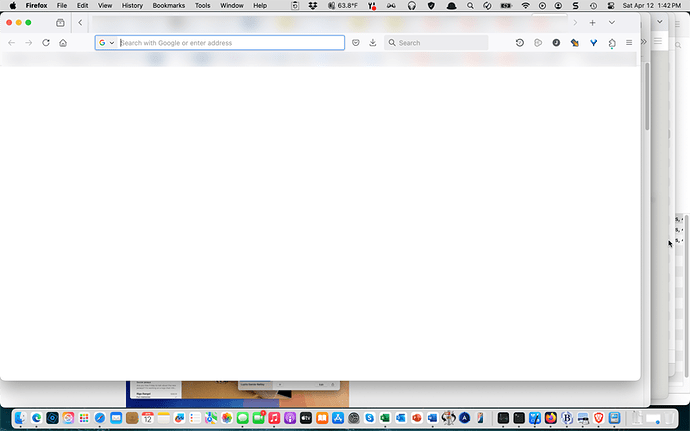The height and width of the screenshot is (431, 690).
Task: Click the Search box in toolbar
Action: point(436,43)
